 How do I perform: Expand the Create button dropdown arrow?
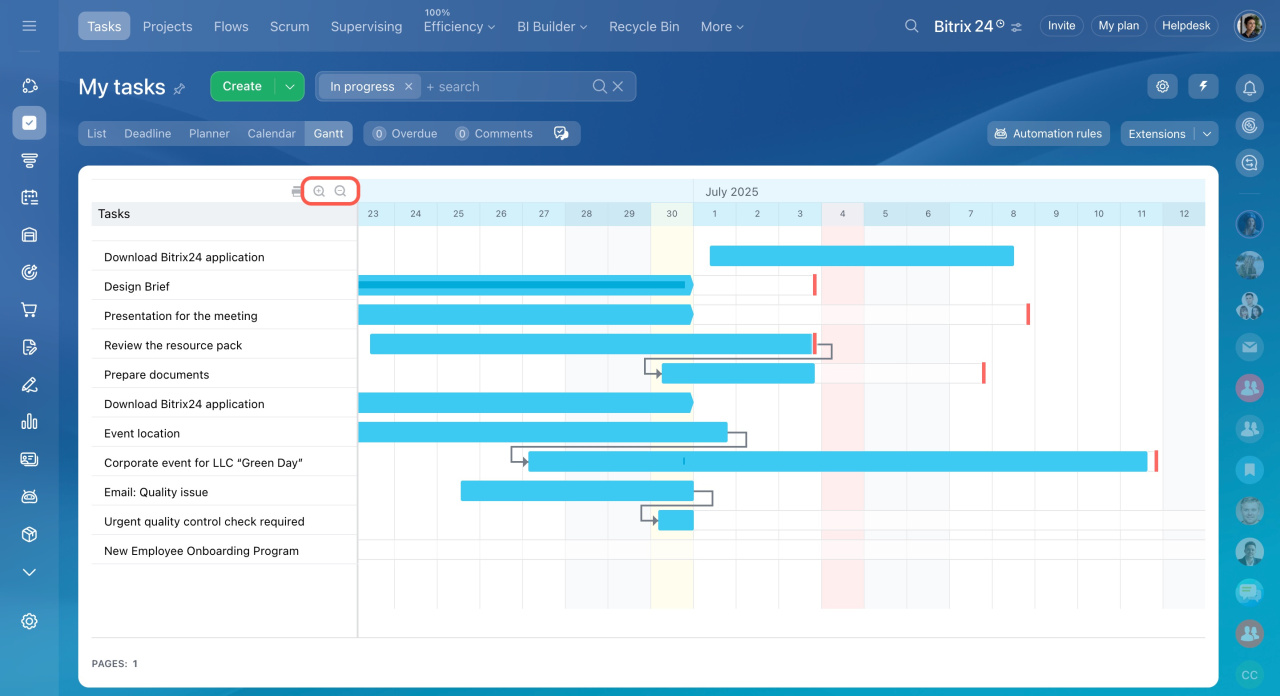290,87
